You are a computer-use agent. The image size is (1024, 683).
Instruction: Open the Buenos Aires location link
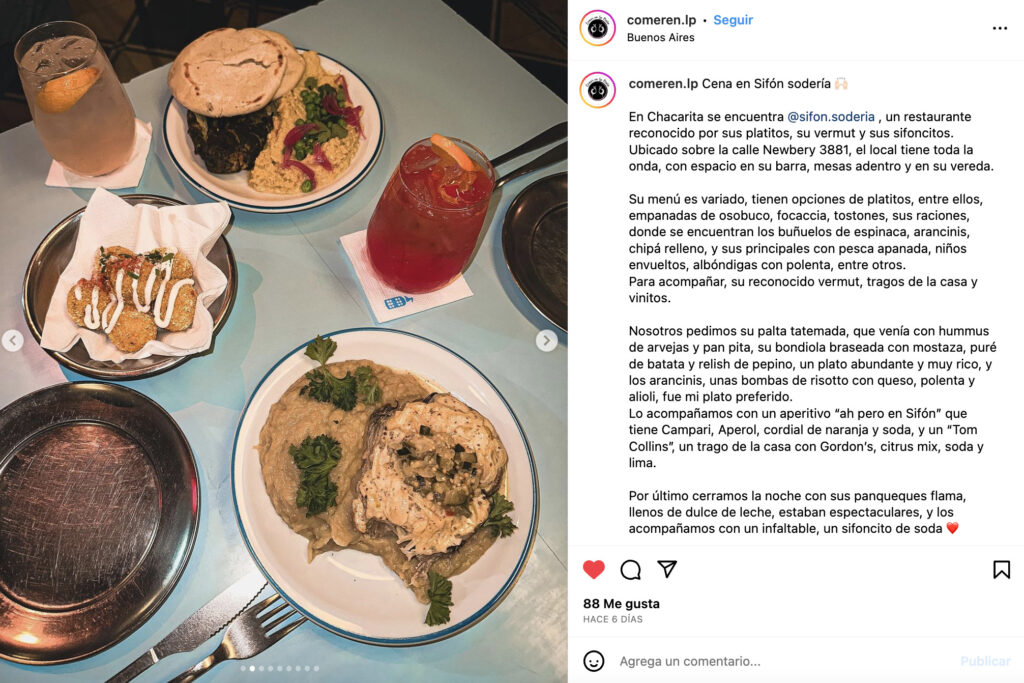point(660,38)
